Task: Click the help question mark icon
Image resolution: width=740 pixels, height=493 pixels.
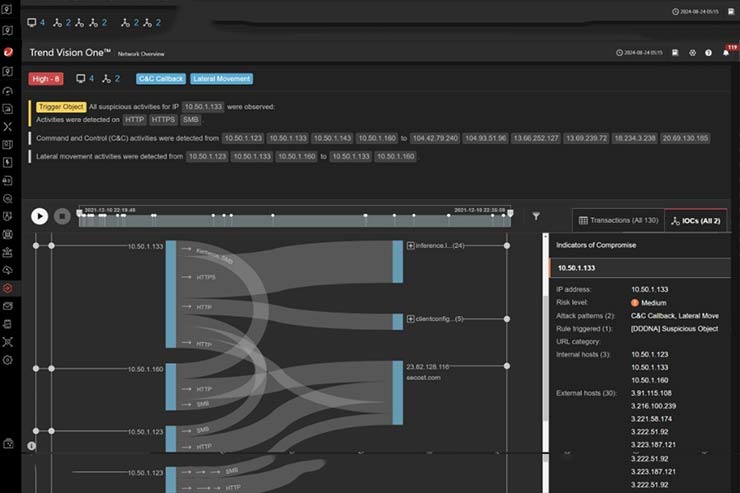Action: pyautogui.click(x=708, y=52)
